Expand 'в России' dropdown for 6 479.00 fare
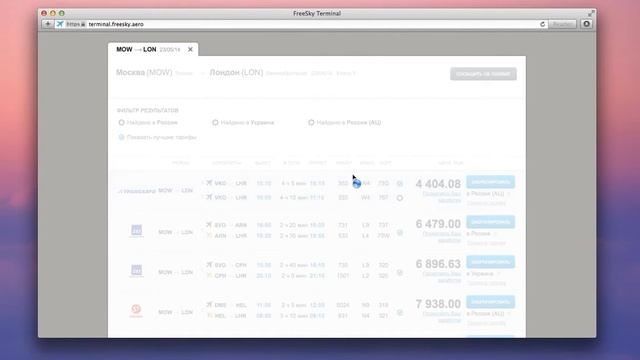This screenshot has width=640, height=360. [482, 233]
